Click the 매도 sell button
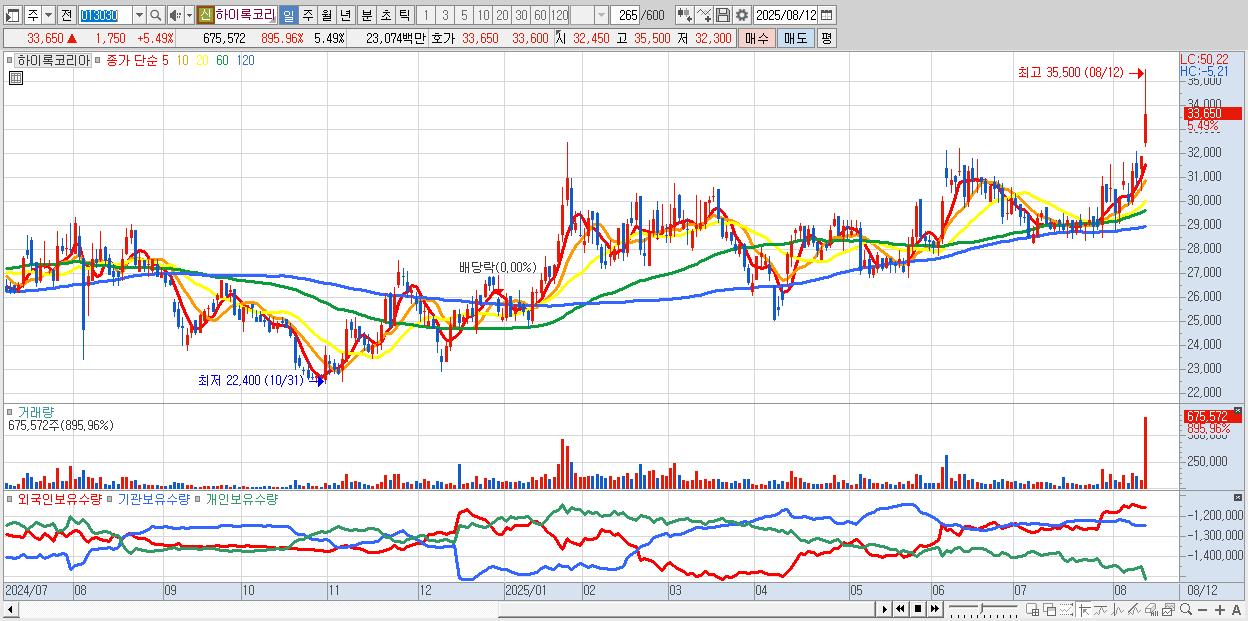1248x621 pixels. [x=795, y=38]
